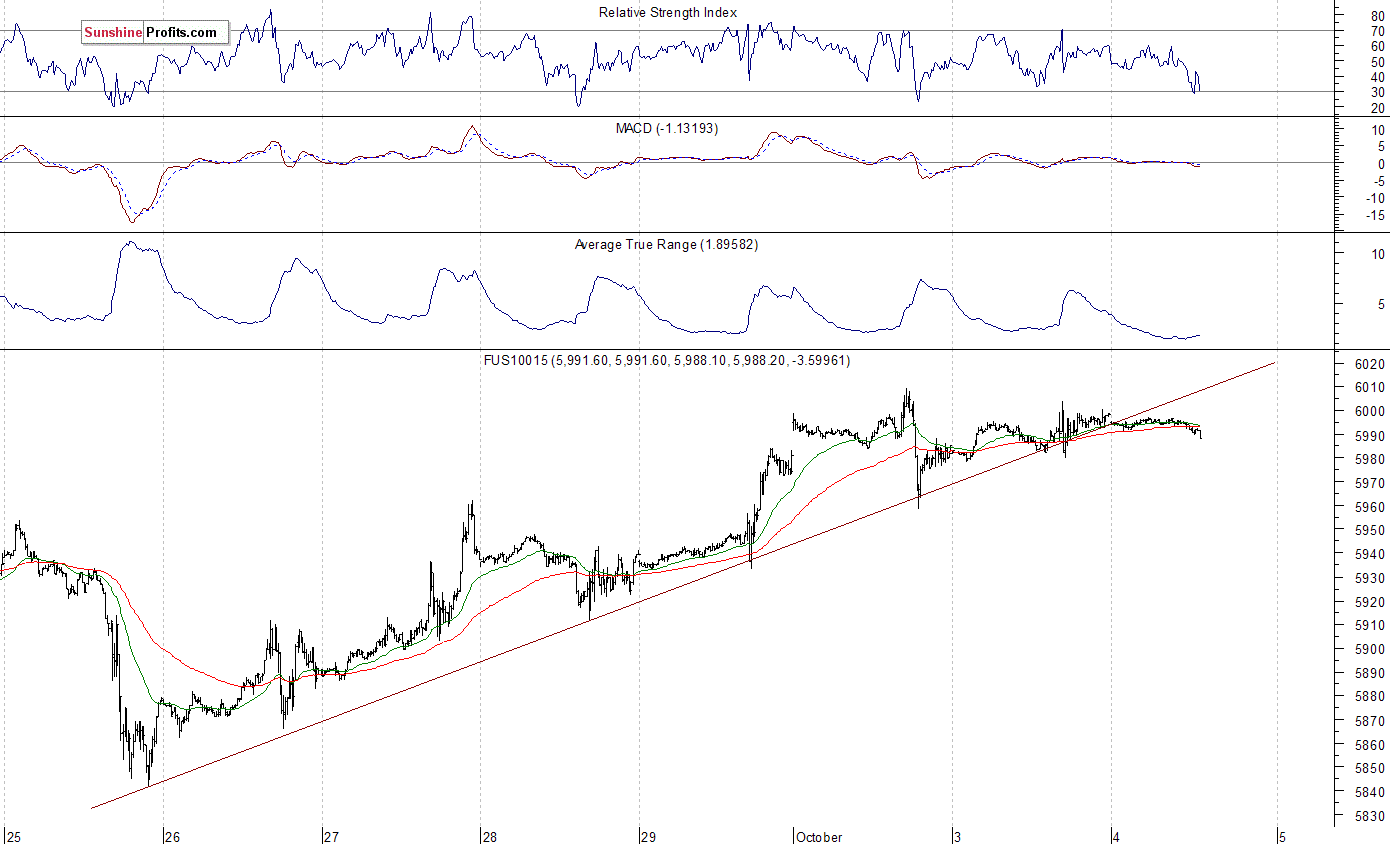Click the date label 28
The height and width of the screenshot is (844, 1390).
pos(490,837)
